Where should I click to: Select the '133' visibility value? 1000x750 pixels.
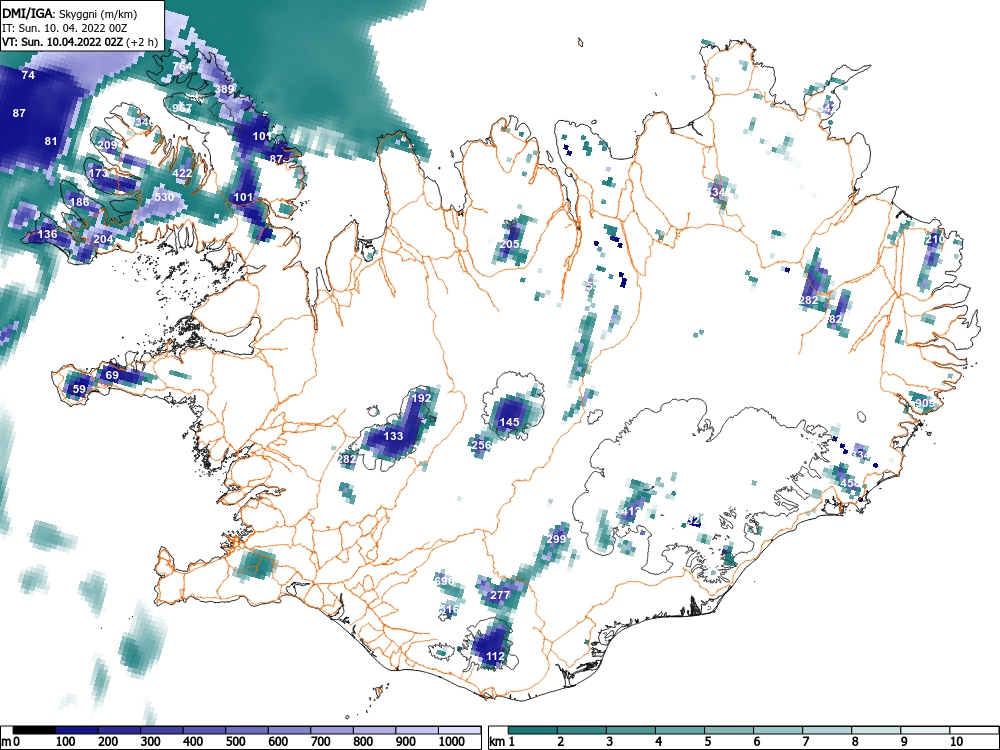[x=393, y=436]
